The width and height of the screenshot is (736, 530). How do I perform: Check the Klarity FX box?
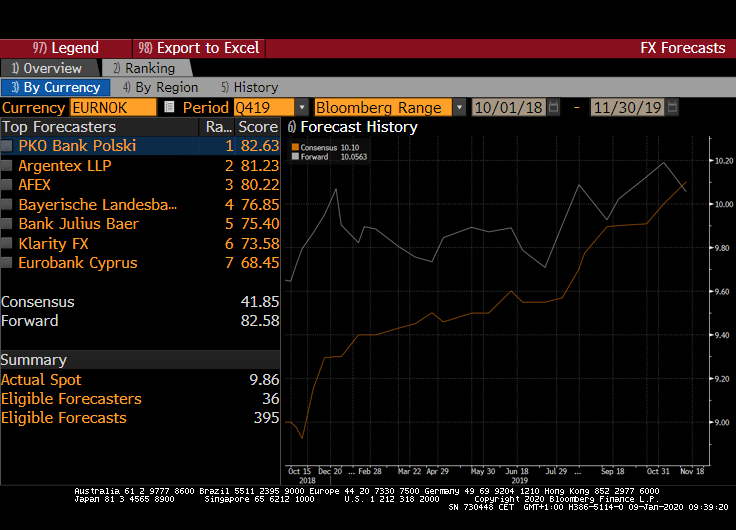click(x=8, y=243)
